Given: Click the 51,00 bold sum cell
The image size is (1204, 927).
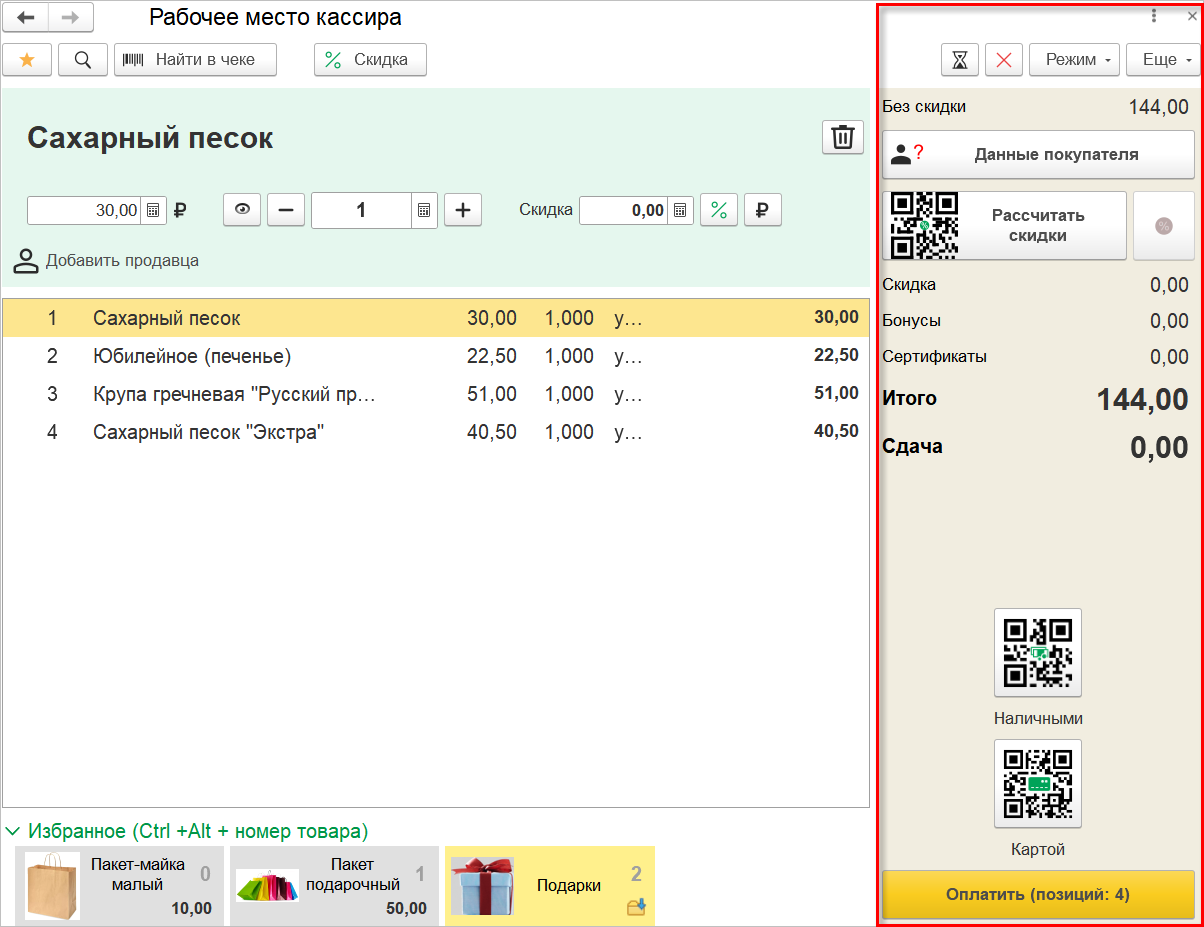Looking at the screenshot, I should coord(836,394).
